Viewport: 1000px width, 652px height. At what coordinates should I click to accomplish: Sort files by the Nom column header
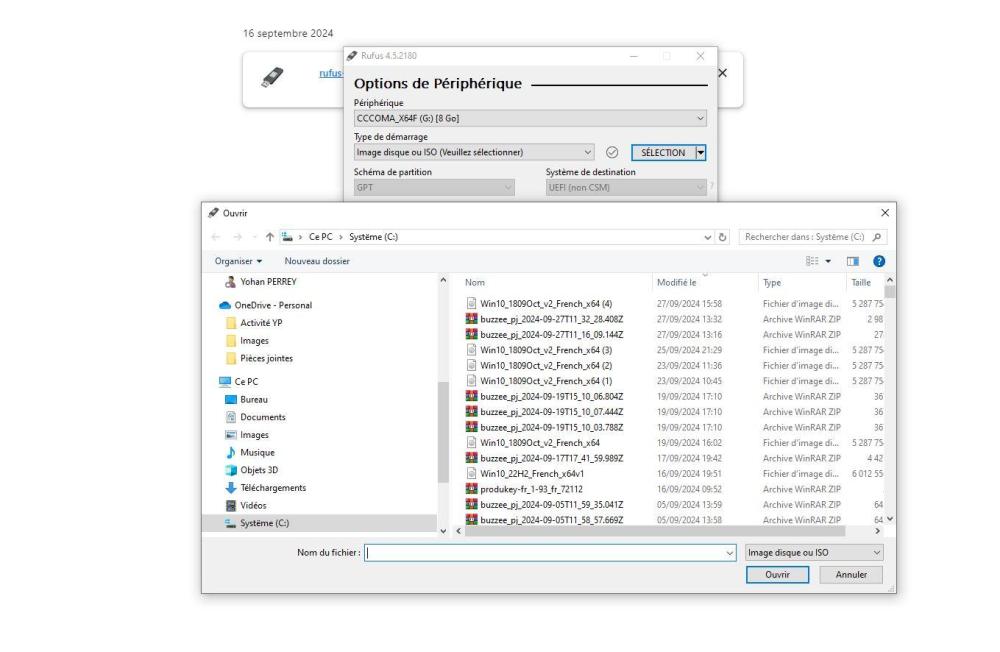(474, 283)
